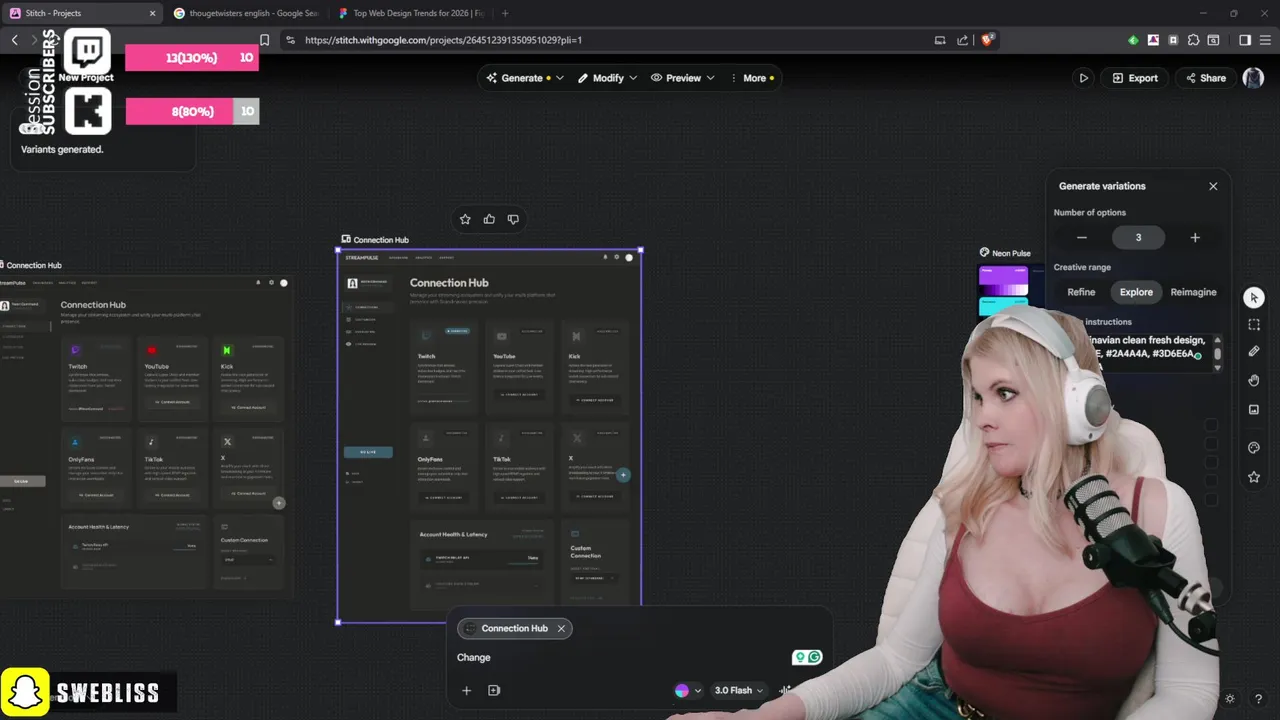Click the browser address bar URL

point(443,40)
